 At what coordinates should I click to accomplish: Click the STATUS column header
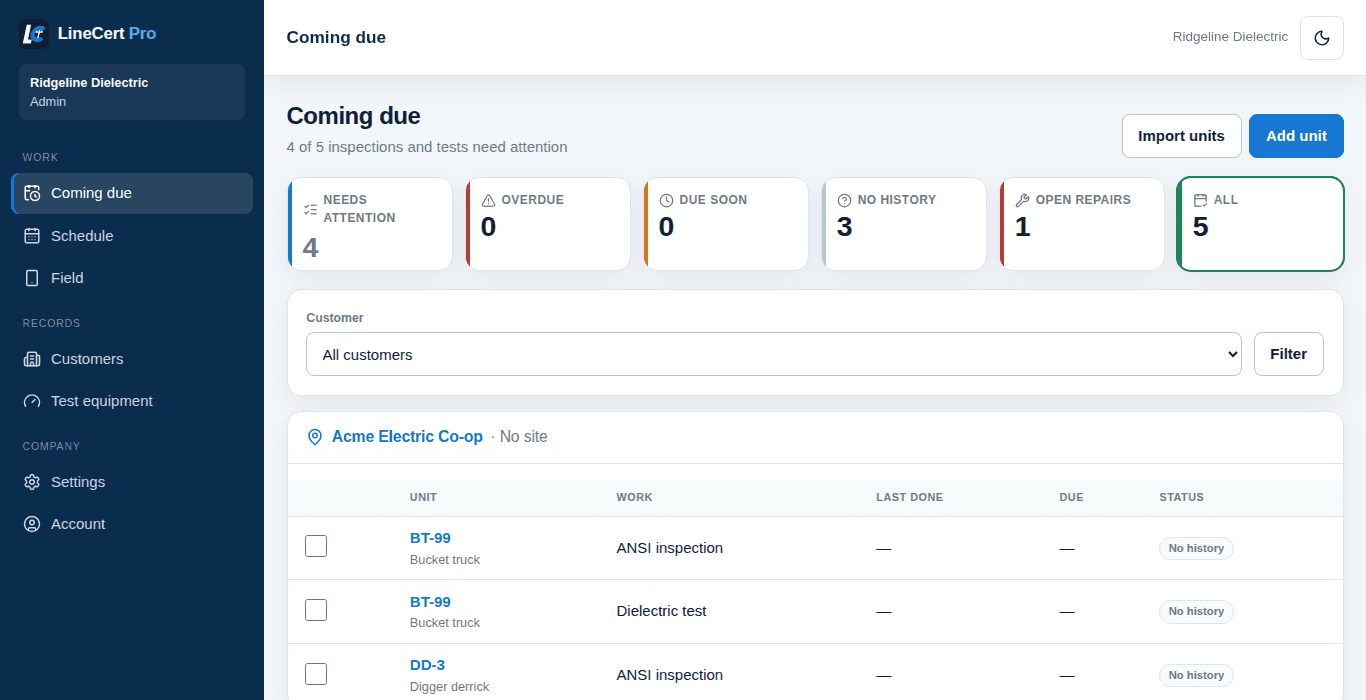[1181, 497]
